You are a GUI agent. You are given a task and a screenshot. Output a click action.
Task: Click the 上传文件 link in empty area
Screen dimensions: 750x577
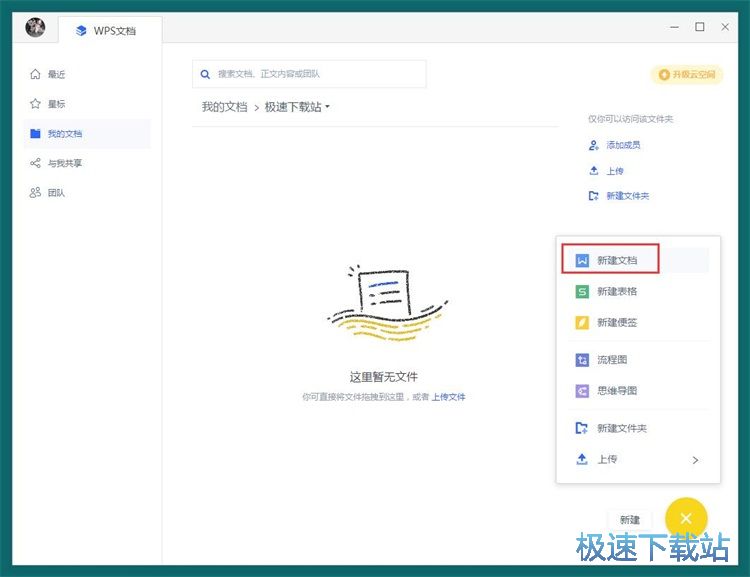[448, 397]
